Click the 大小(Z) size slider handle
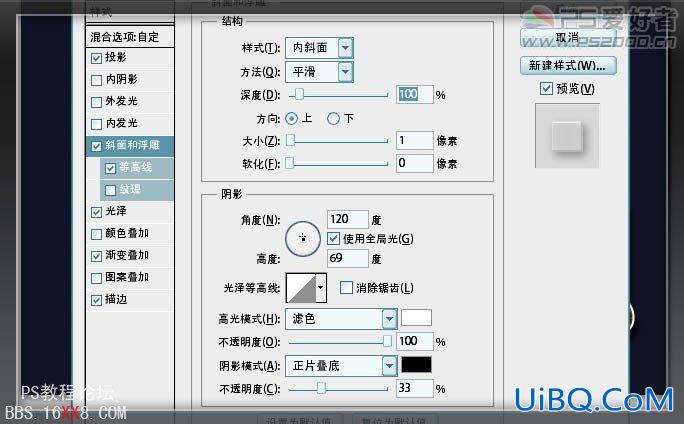Image resolution: width=684 pixels, height=424 pixels. tap(290, 140)
